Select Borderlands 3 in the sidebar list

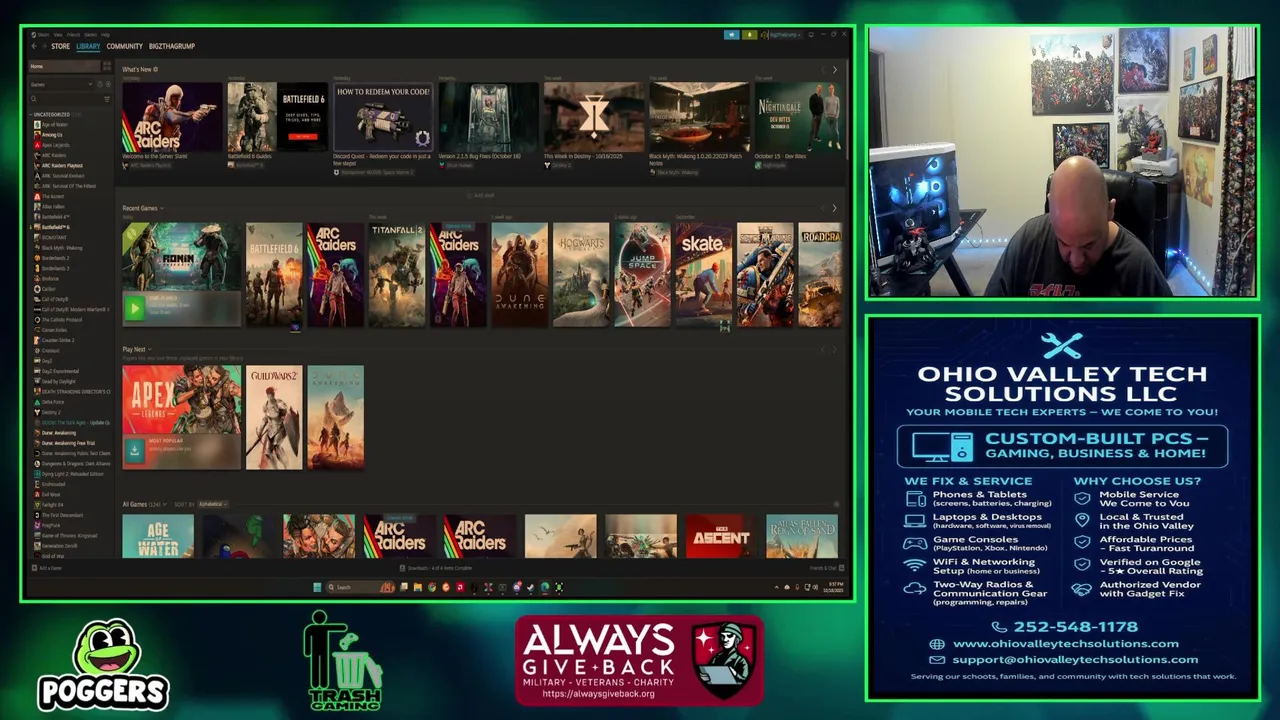pyautogui.click(x=54, y=268)
